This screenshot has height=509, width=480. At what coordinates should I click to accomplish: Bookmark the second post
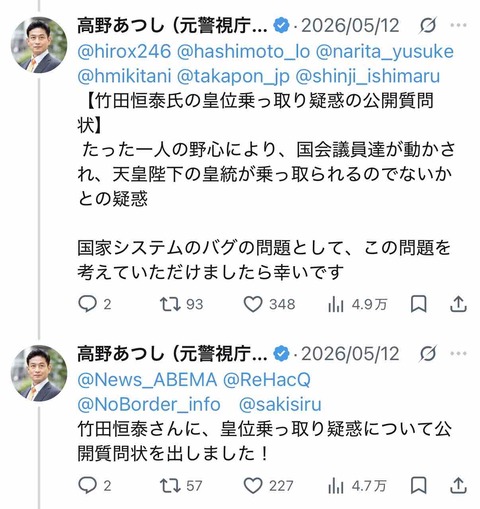tap(419, 485)
